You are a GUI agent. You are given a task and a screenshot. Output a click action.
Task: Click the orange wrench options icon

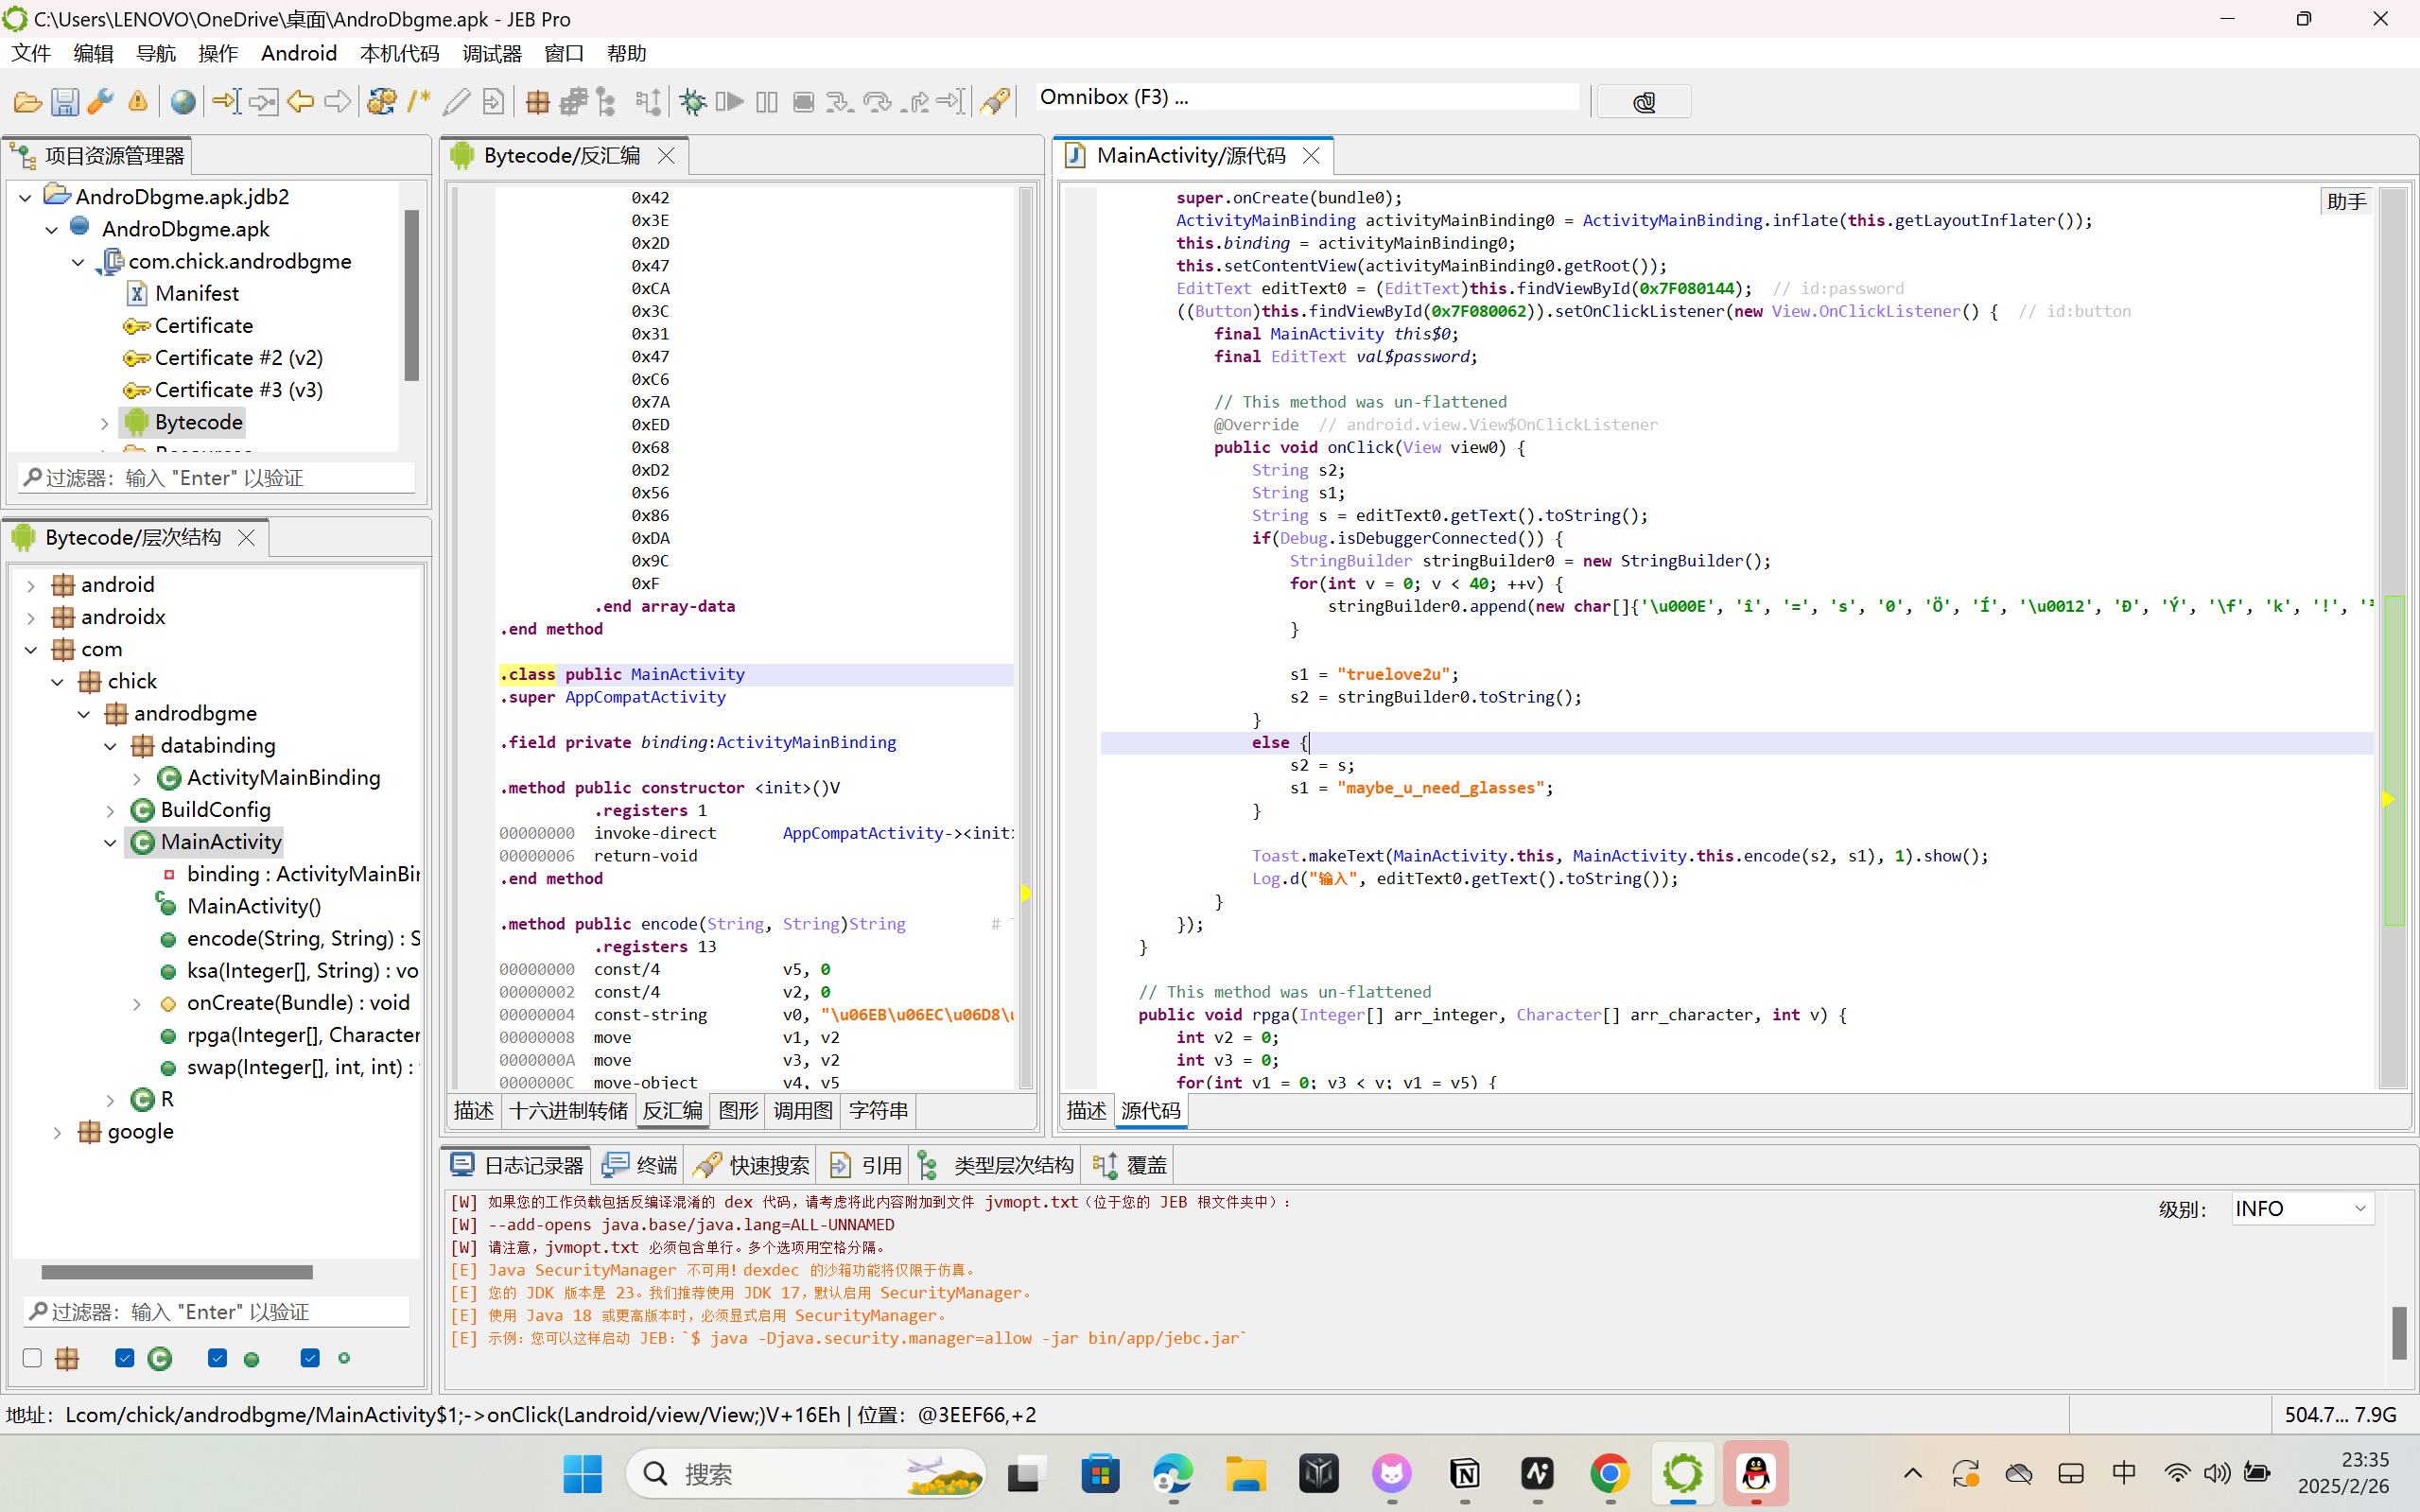[x=100, y=101]
